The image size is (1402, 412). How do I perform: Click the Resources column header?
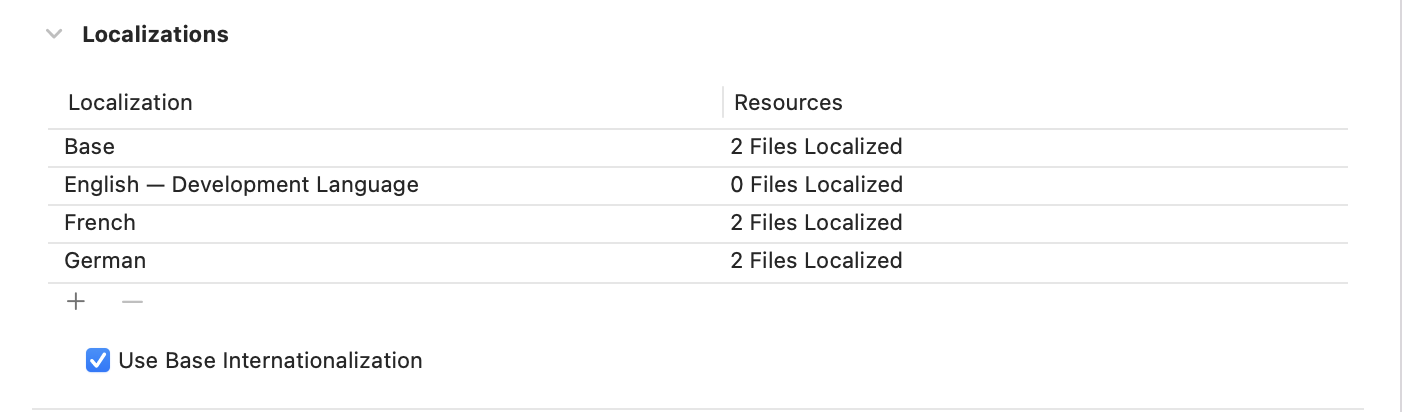[x=788, y=102]
